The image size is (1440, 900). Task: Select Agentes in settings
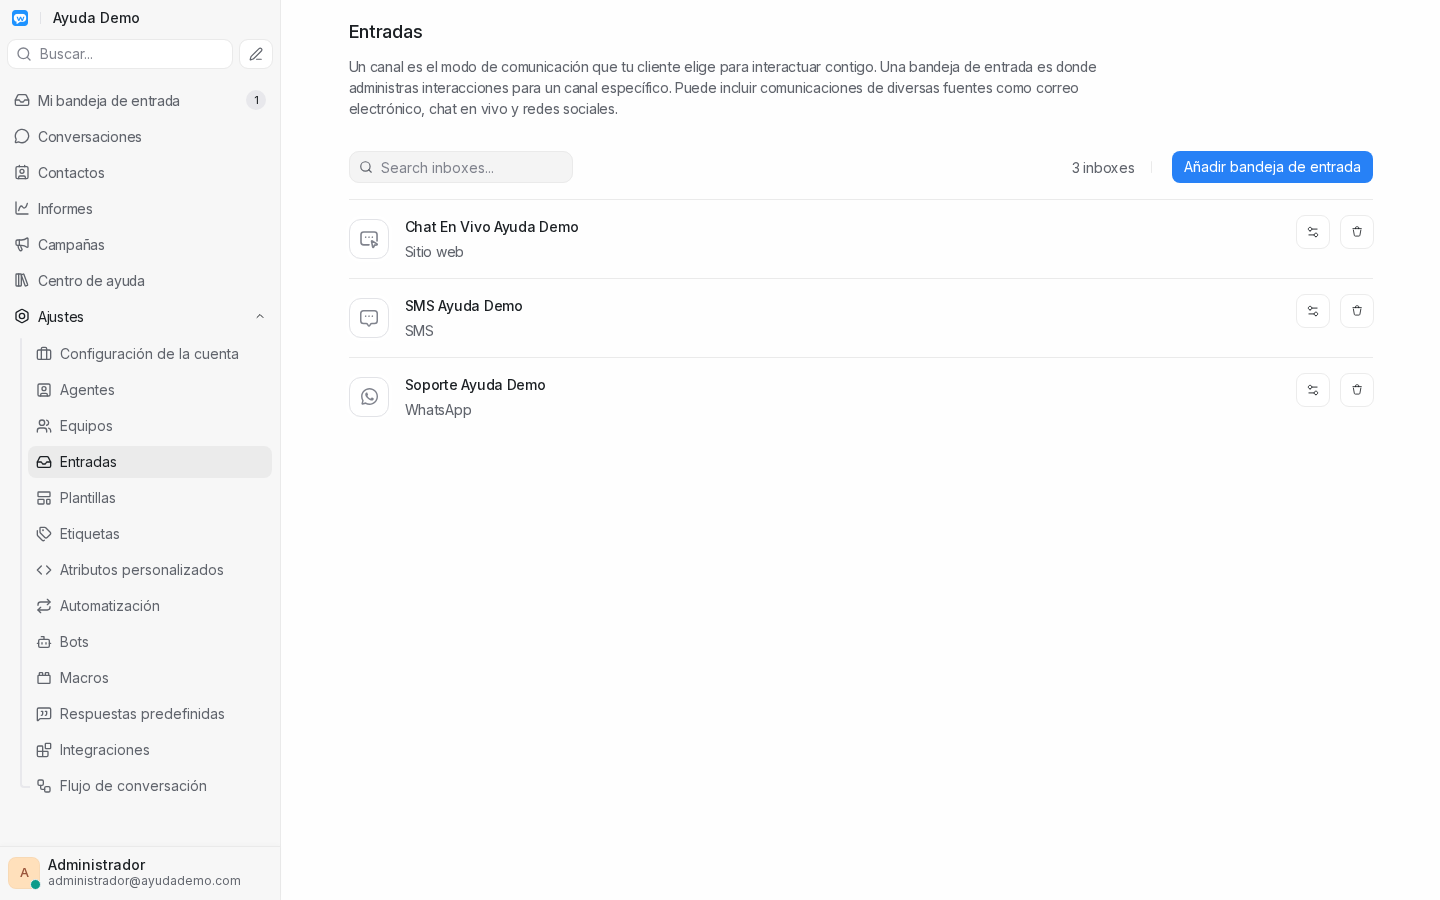(x=150, y=390)
